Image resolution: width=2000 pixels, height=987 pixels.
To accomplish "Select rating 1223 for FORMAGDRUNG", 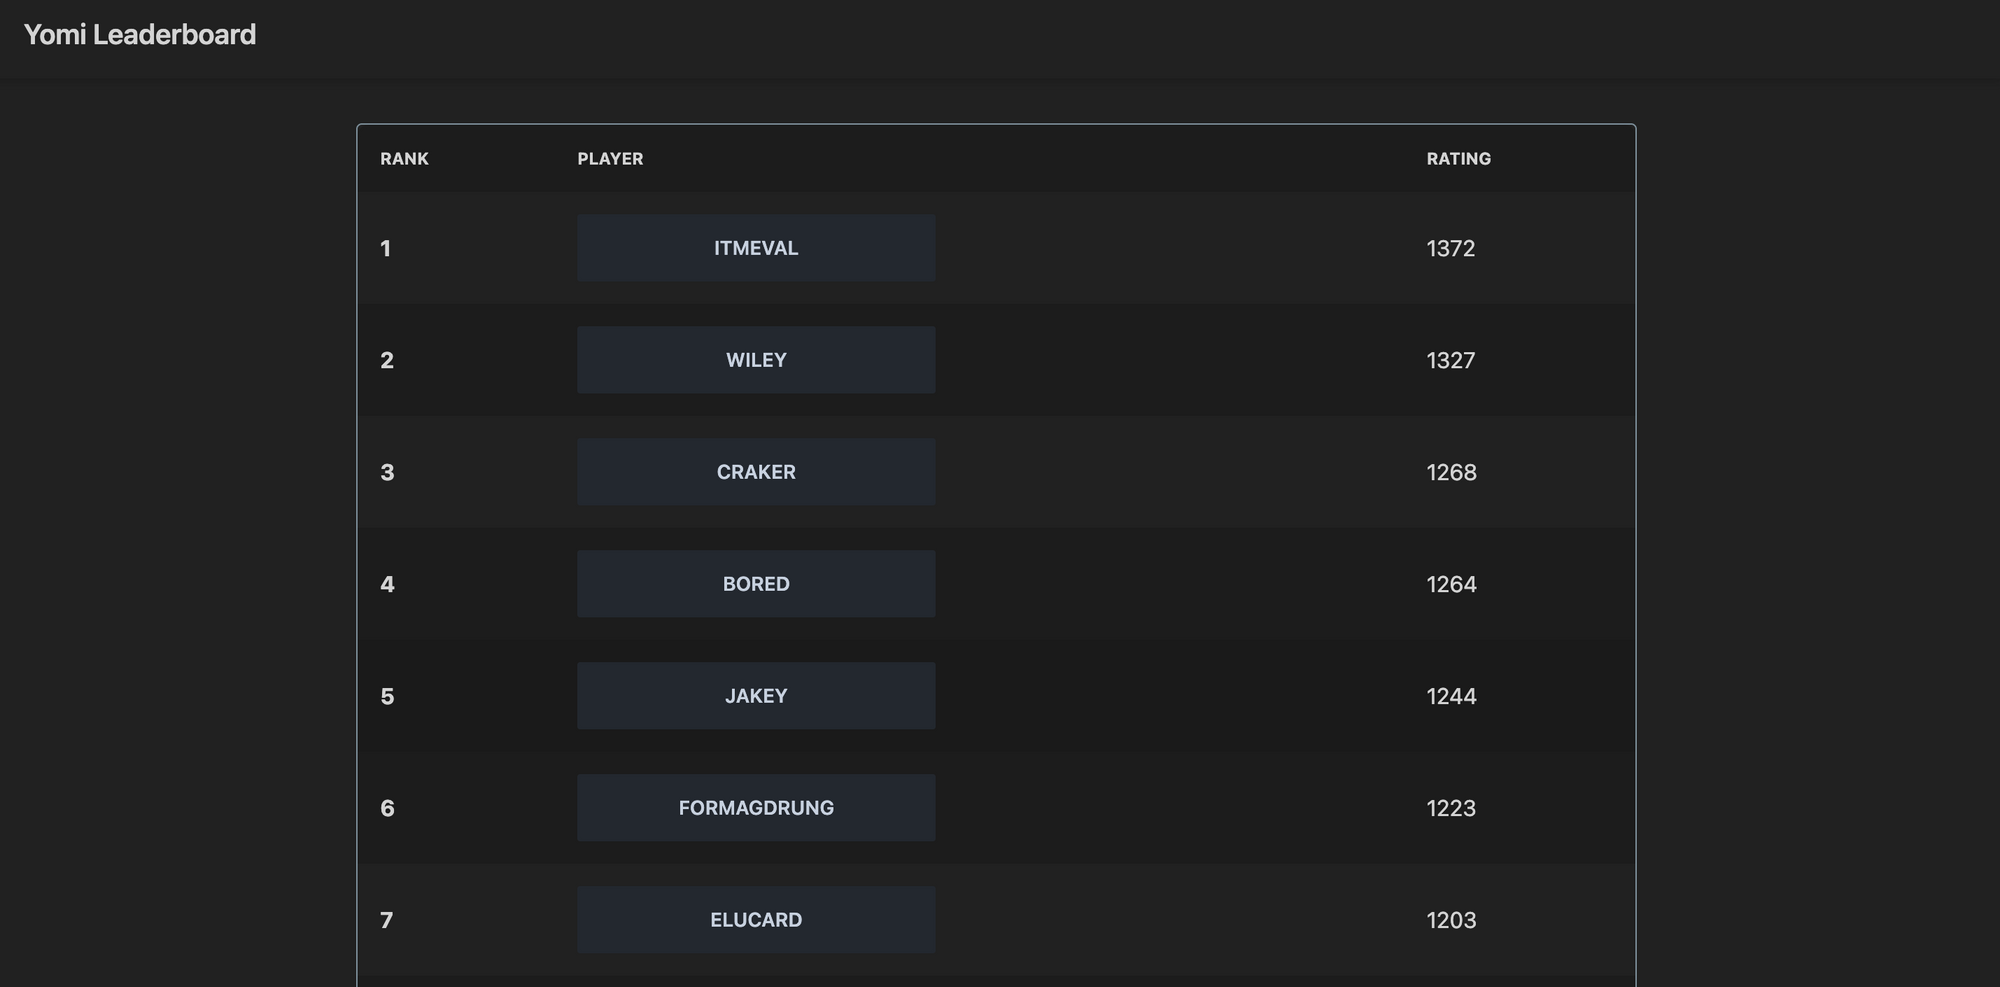I will (1451, 808).
